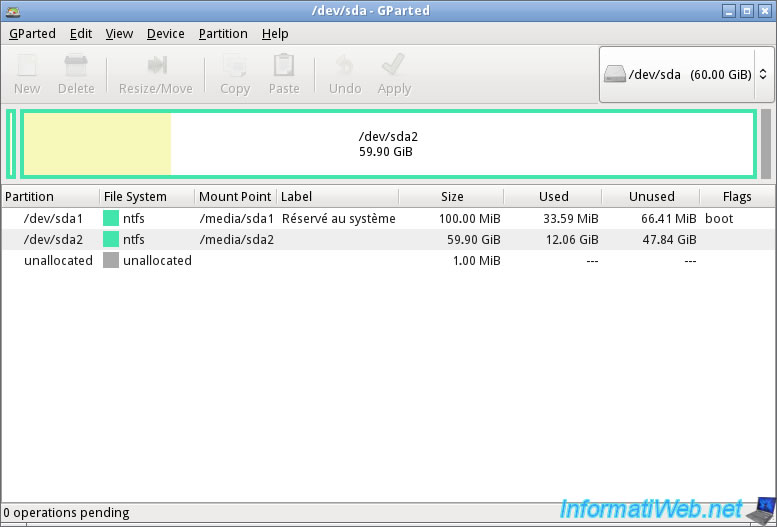Open the /dev/sda (60.00 GiB) device selector
Screen dimensions: 777x527
[x=686, y=74]
